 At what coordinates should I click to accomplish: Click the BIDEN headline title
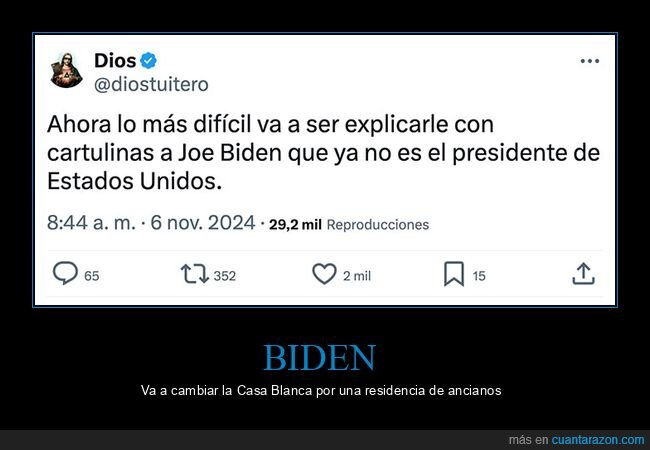tap(320, 358)
